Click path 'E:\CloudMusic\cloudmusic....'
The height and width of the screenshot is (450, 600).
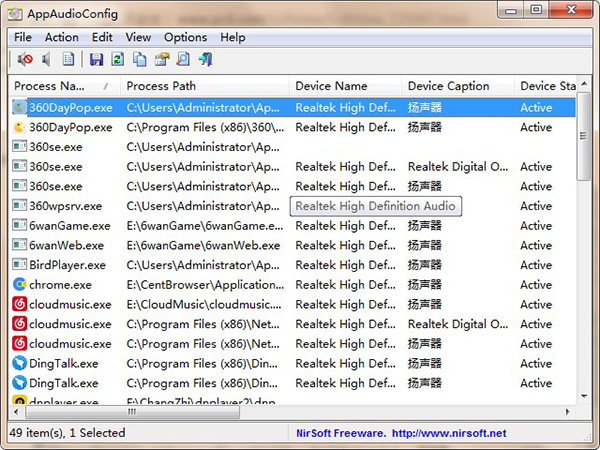pos(204,305)
